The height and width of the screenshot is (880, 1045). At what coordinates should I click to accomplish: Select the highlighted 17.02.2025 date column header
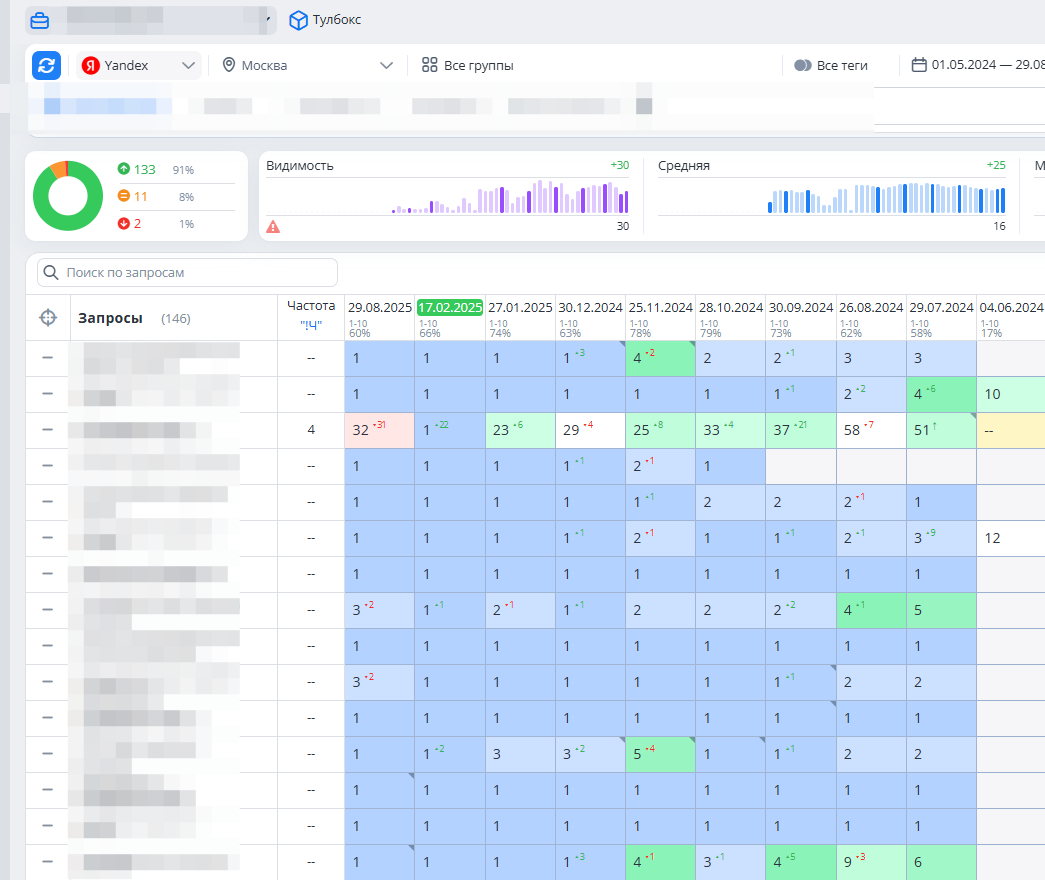[450, 308]
